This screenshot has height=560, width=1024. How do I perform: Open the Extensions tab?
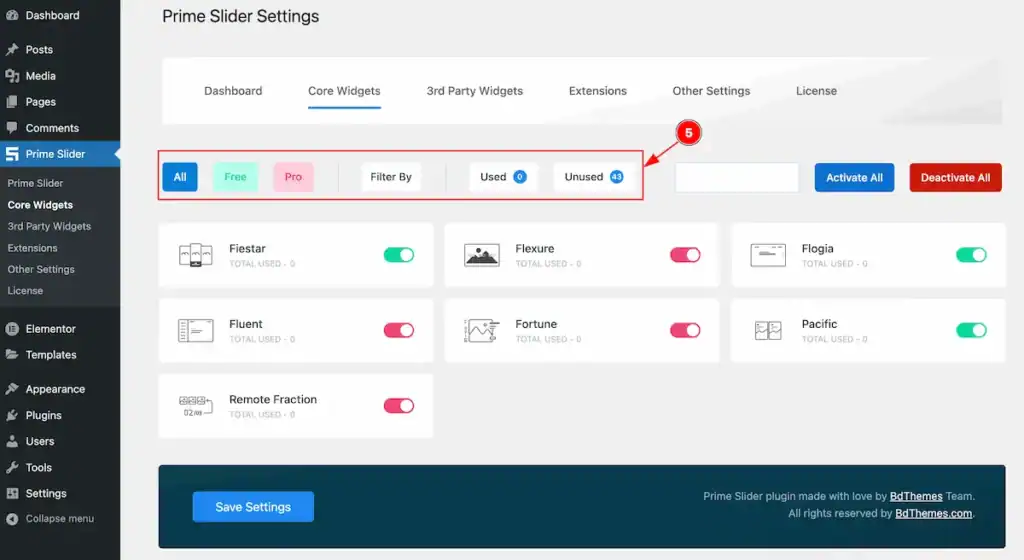[598, 91]
